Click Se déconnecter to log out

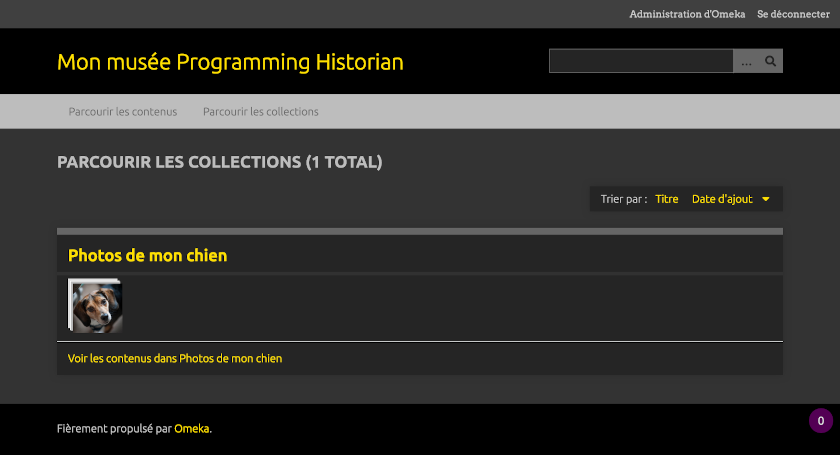[x=793, y=14]
